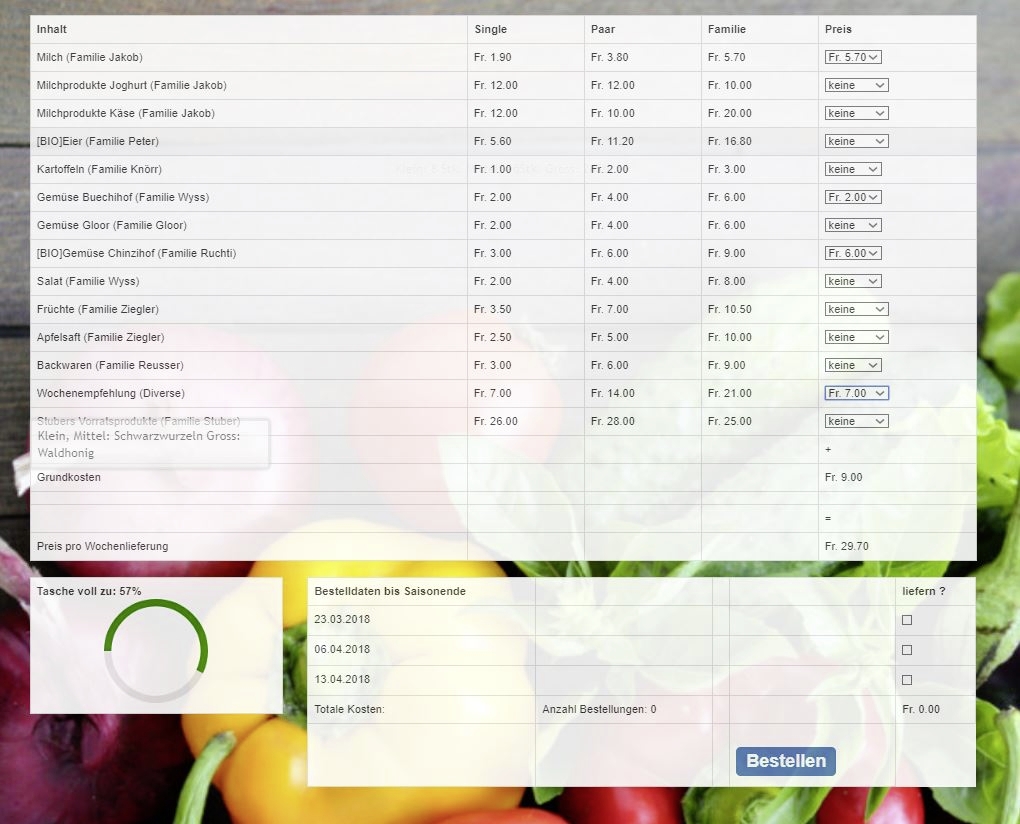Open the Salat price dropdown

pyautogui.click(x=853, y=282)
